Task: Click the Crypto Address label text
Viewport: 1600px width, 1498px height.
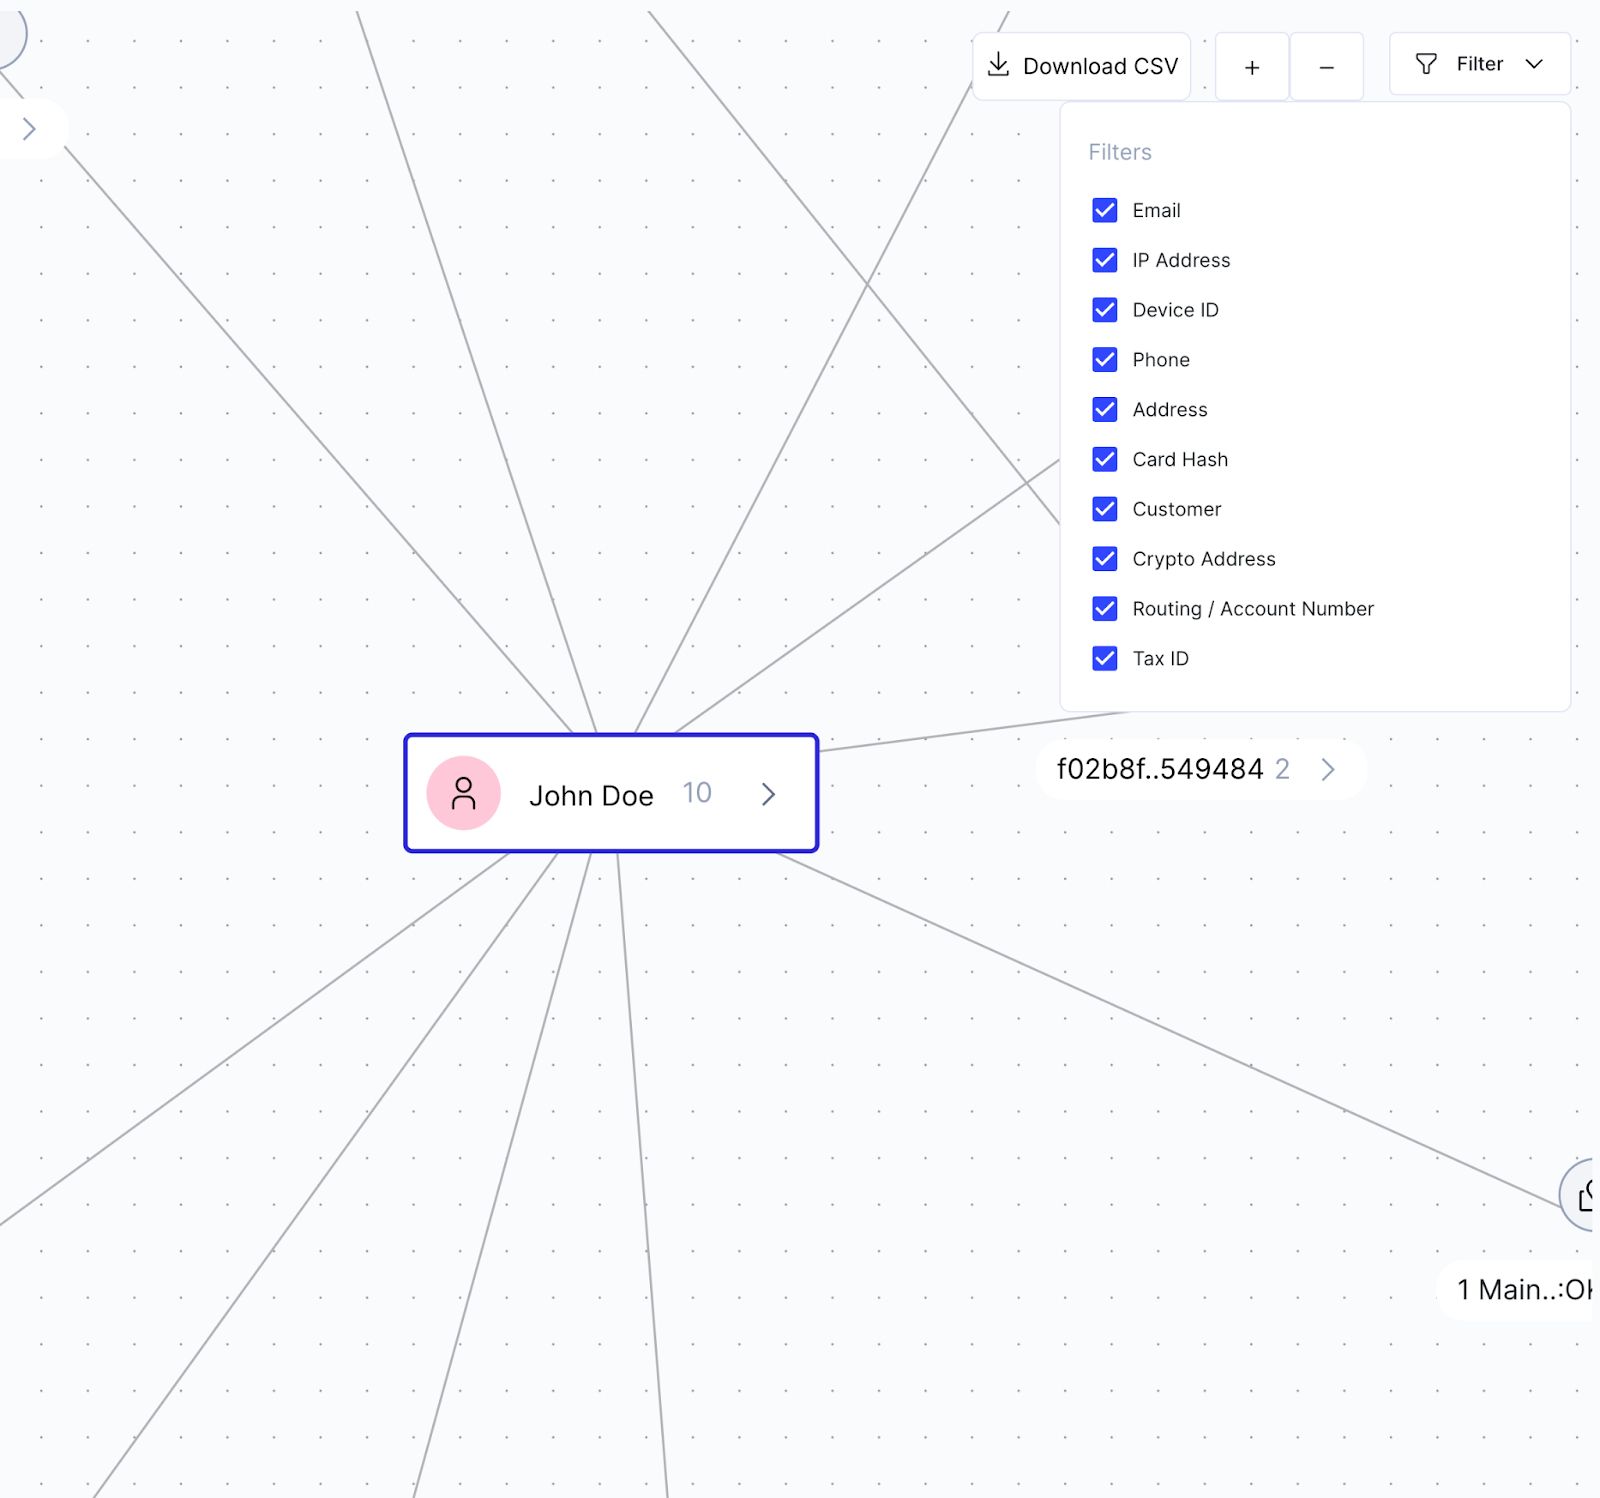Action: coord(1204,559)
